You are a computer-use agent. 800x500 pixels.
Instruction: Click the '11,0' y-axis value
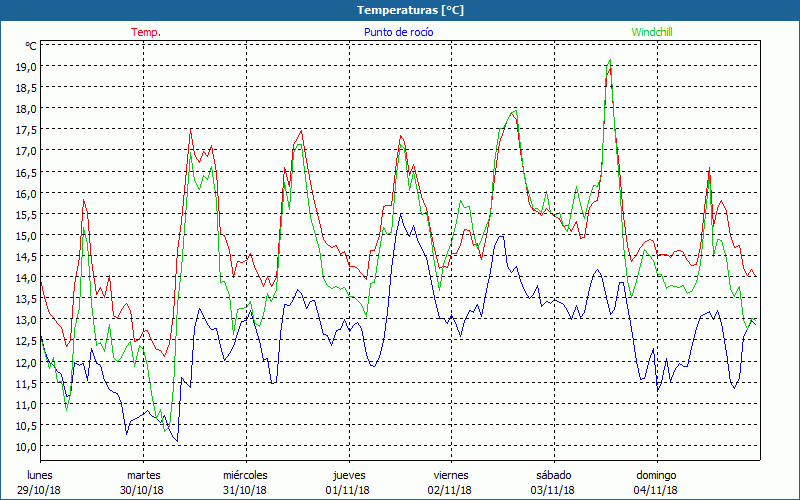click(x=27, y=405)
